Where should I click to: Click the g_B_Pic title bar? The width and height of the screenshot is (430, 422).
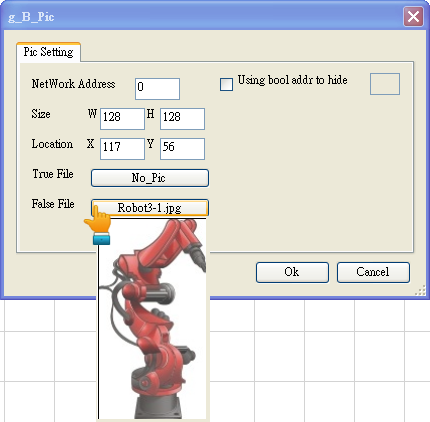click(200, 17)
